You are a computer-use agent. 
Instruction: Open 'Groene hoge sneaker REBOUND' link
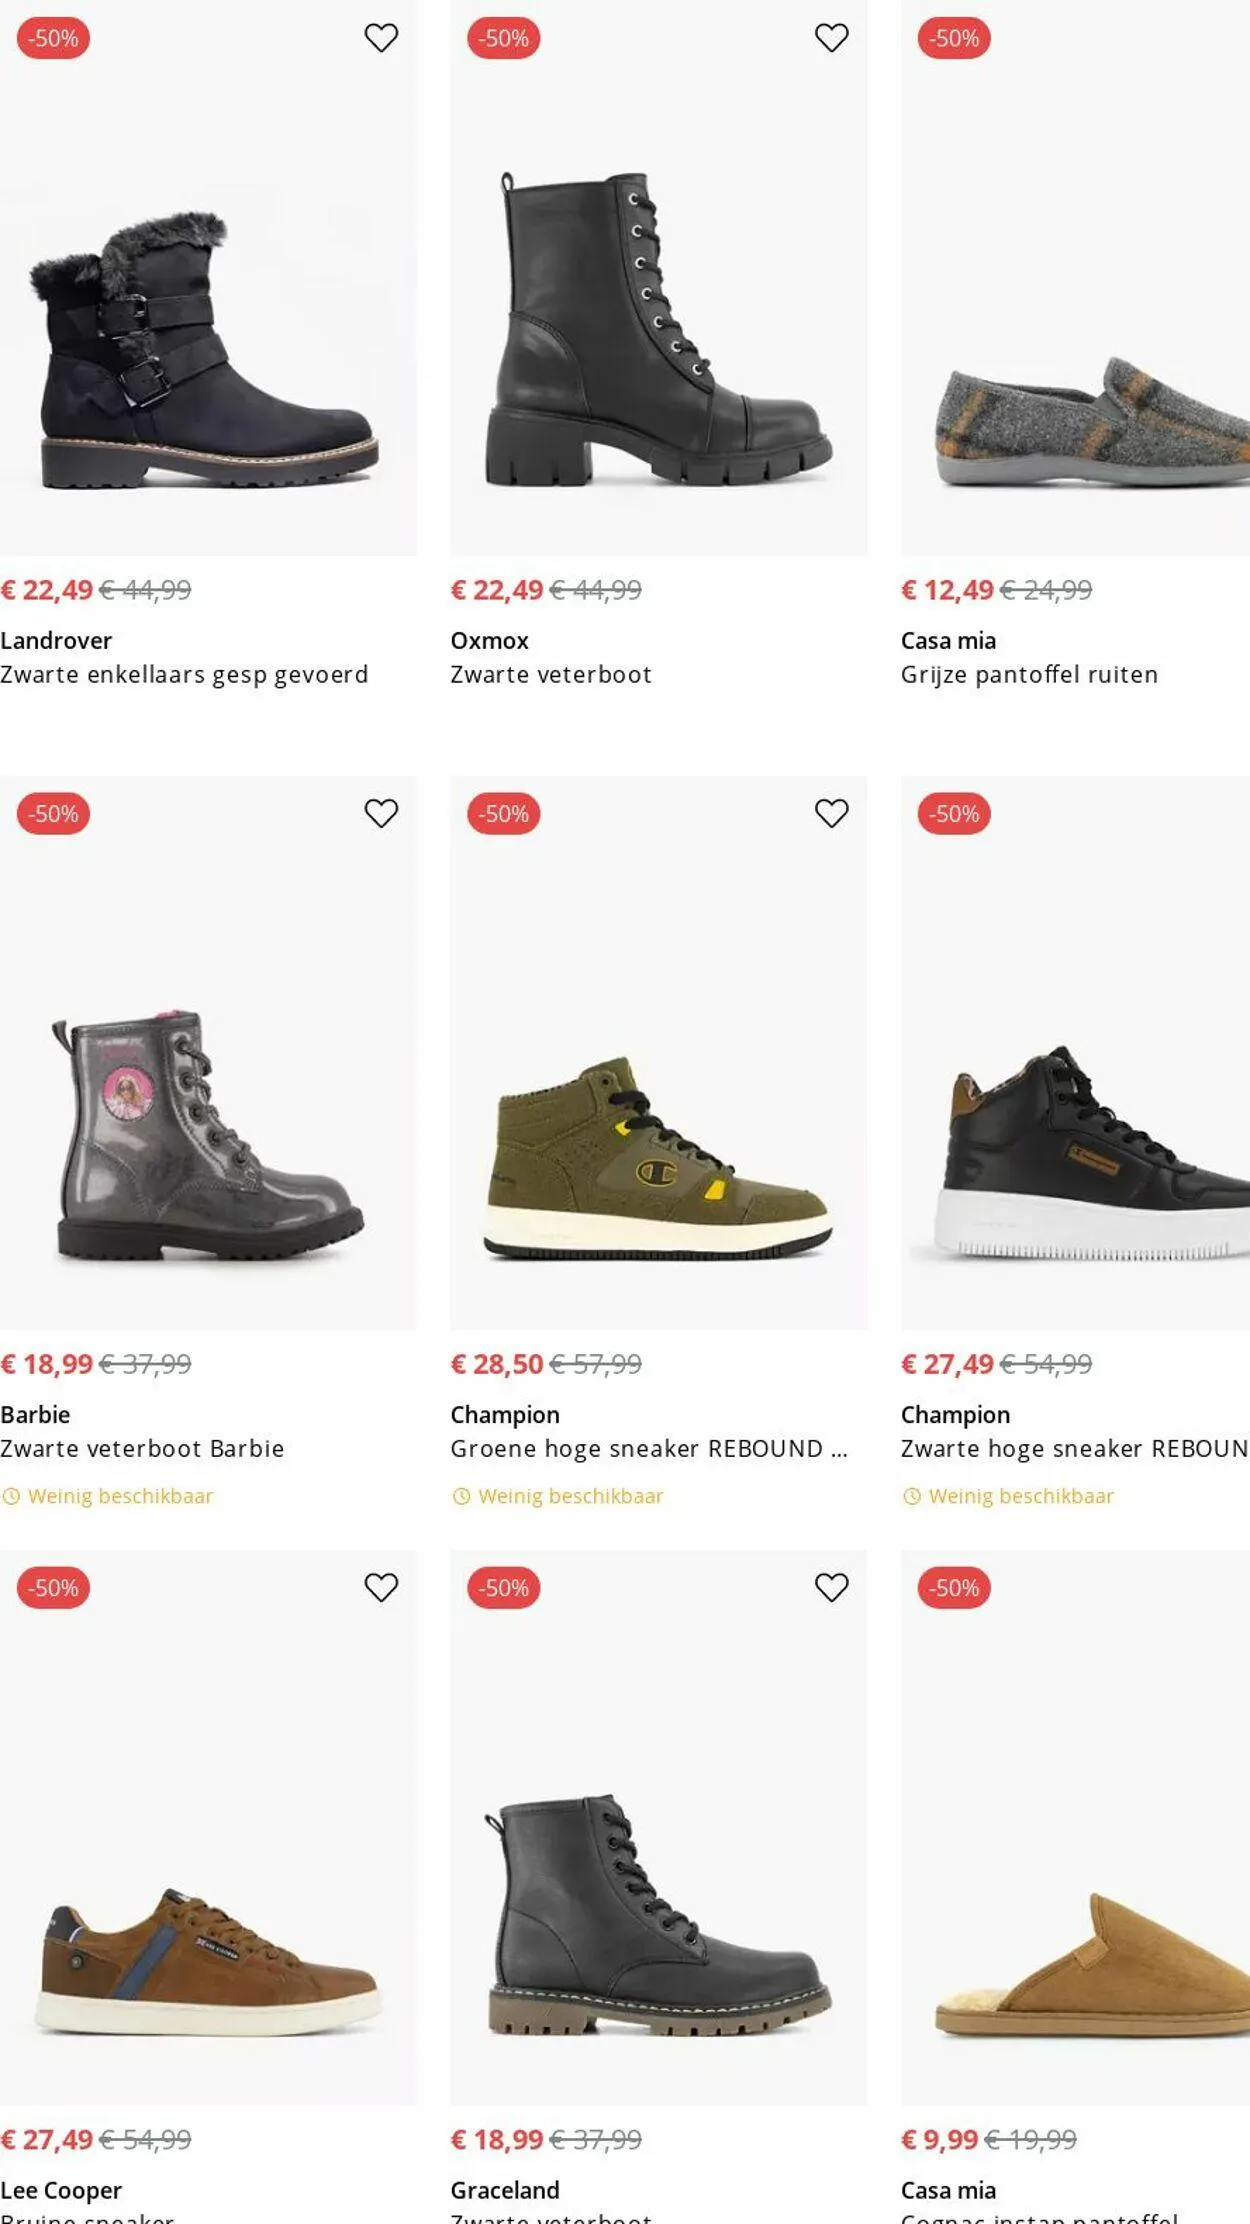tap(648, 1449)
